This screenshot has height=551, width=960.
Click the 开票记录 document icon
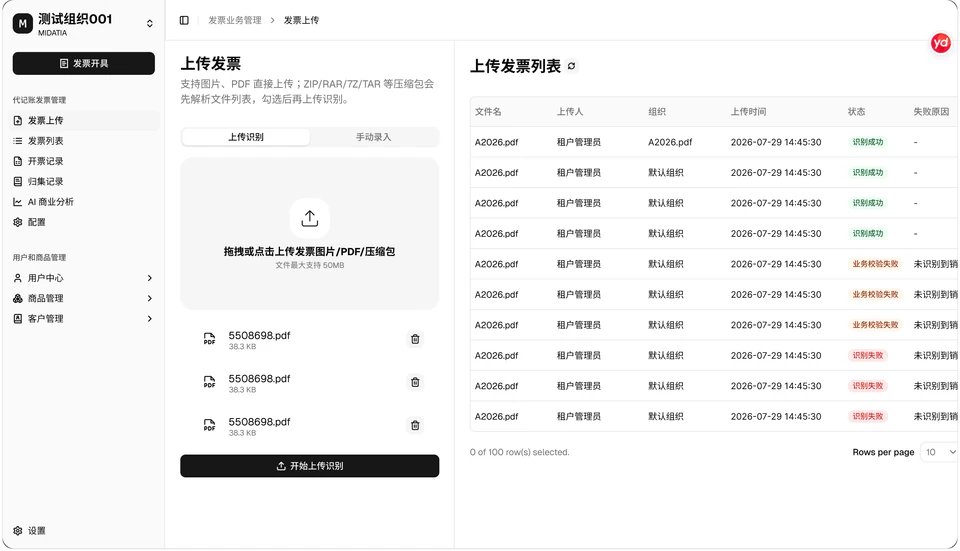pyautogui.click(x=18, y=161)
